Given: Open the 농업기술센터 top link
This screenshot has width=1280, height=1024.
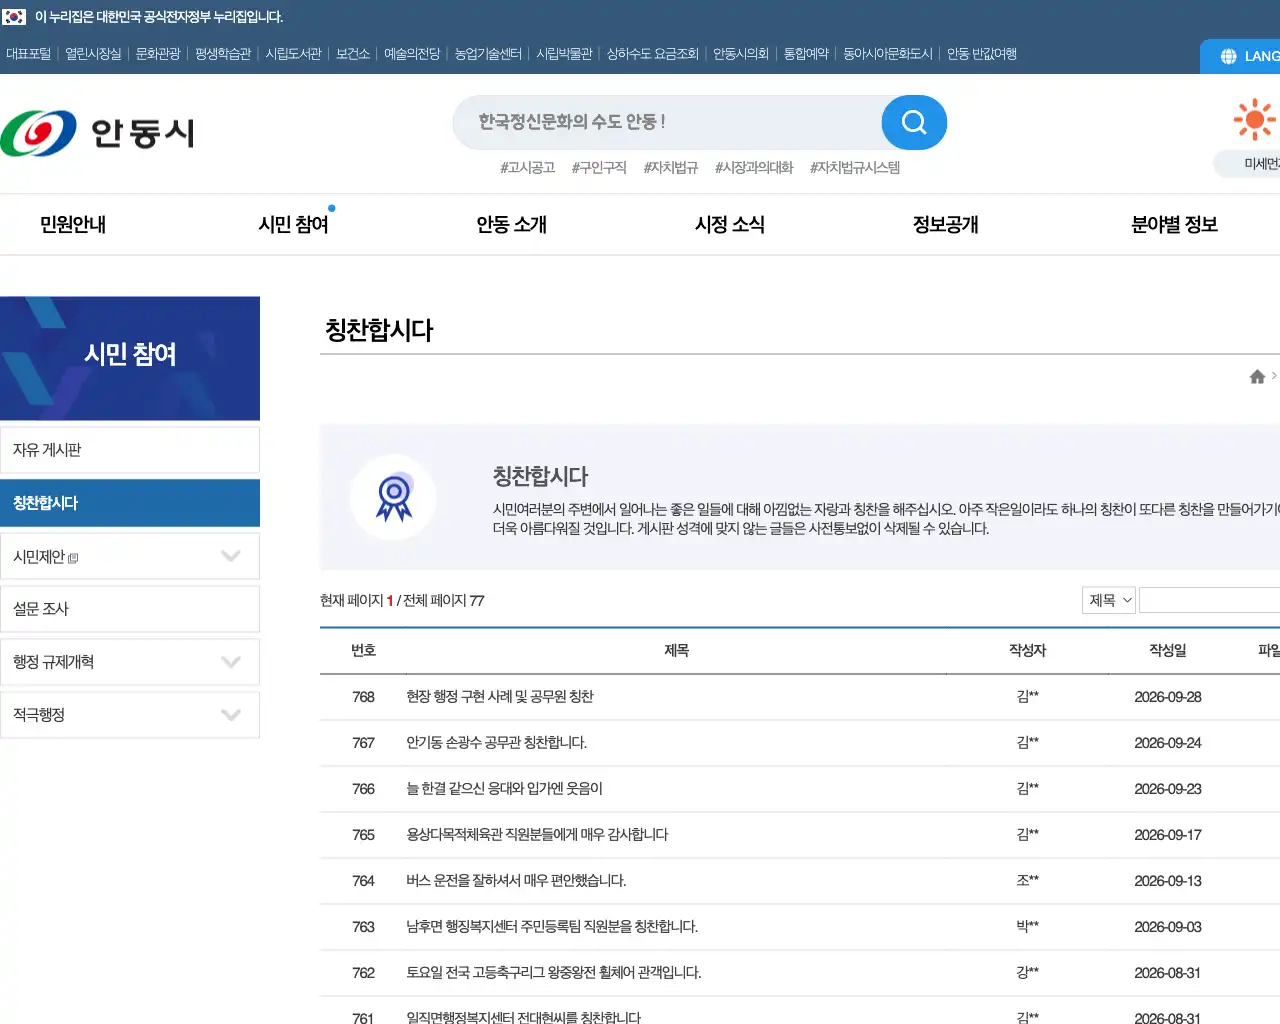Looking at the screenshot, I should [x=488, y=54].
